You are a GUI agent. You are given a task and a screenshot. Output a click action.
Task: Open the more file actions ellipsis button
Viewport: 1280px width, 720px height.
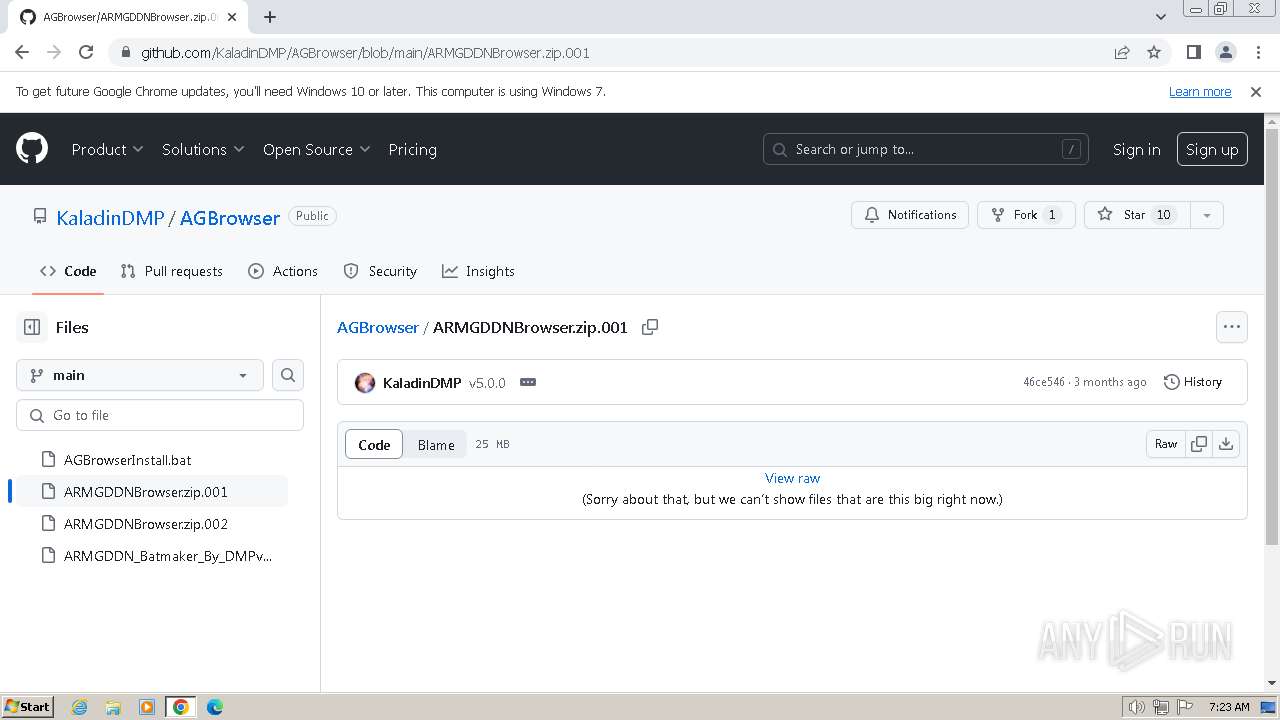1232,327
